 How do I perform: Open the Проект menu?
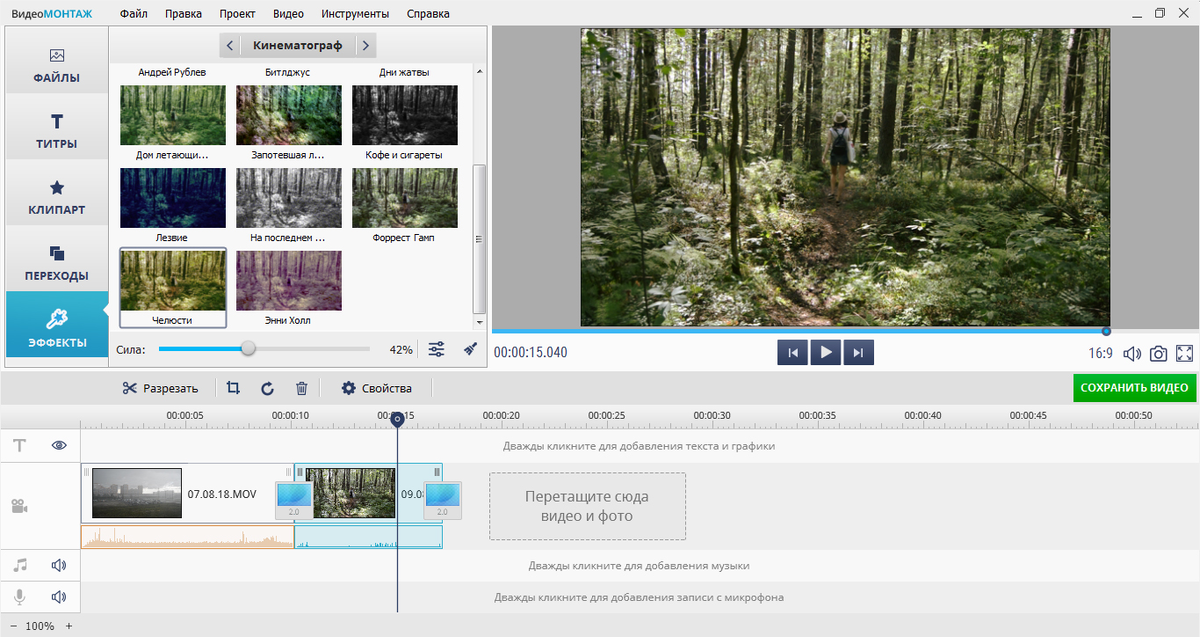click(x=236, y=14)
